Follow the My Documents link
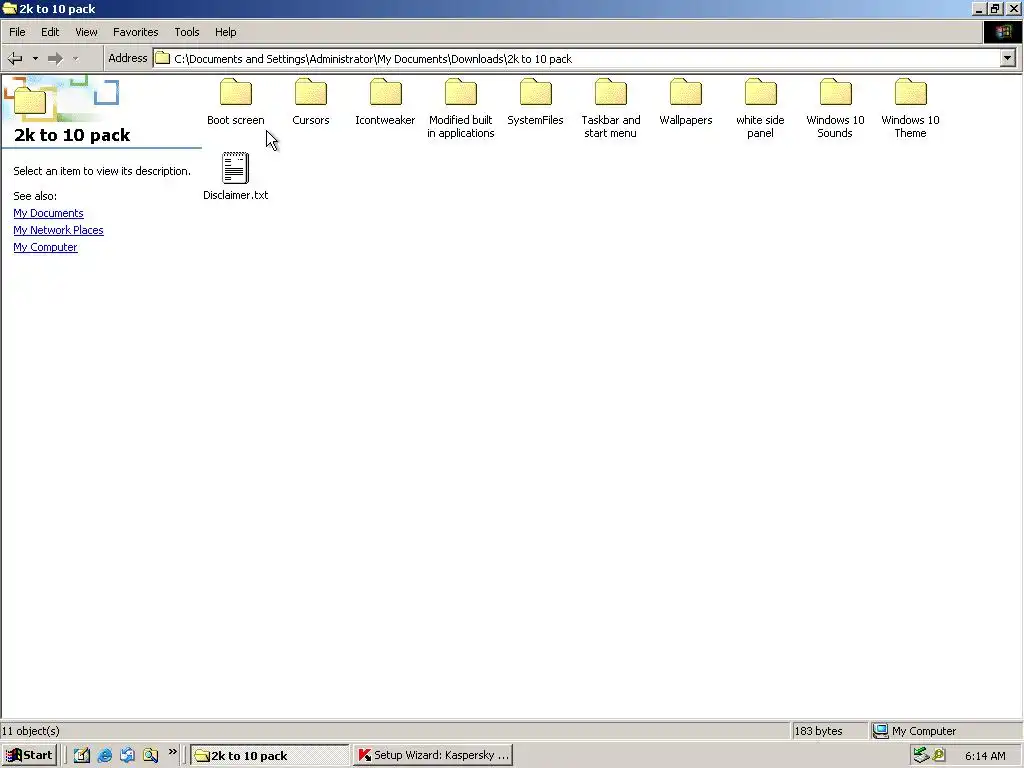The height and width of the screenshot is (768, 1024). pyautogui.click(x=48, y=213)
